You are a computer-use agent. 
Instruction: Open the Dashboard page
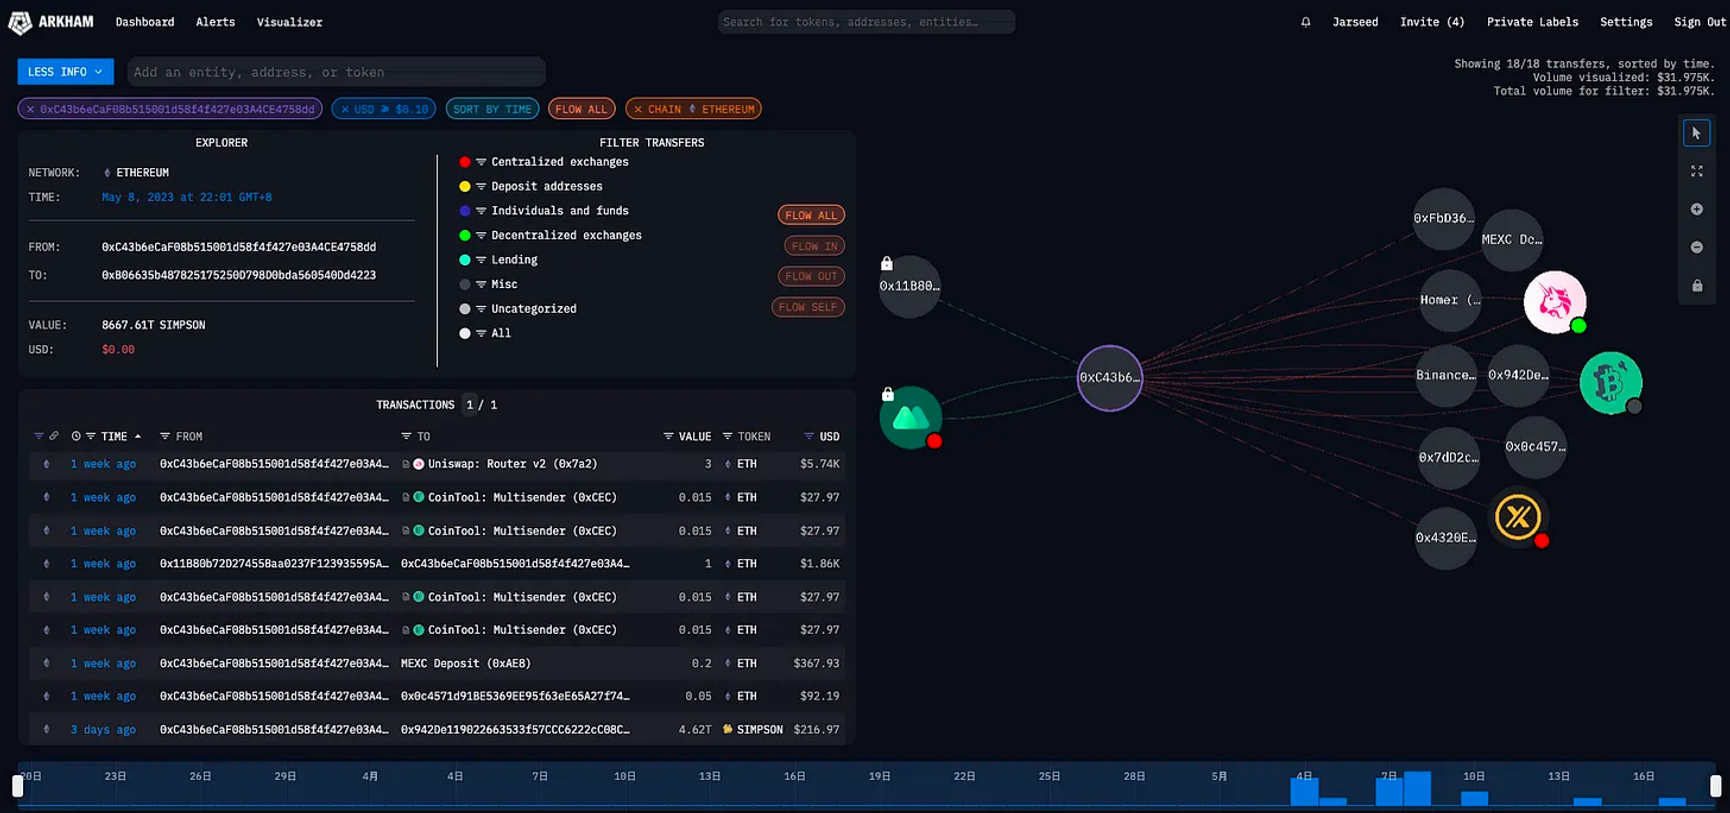tap(145, 22)
